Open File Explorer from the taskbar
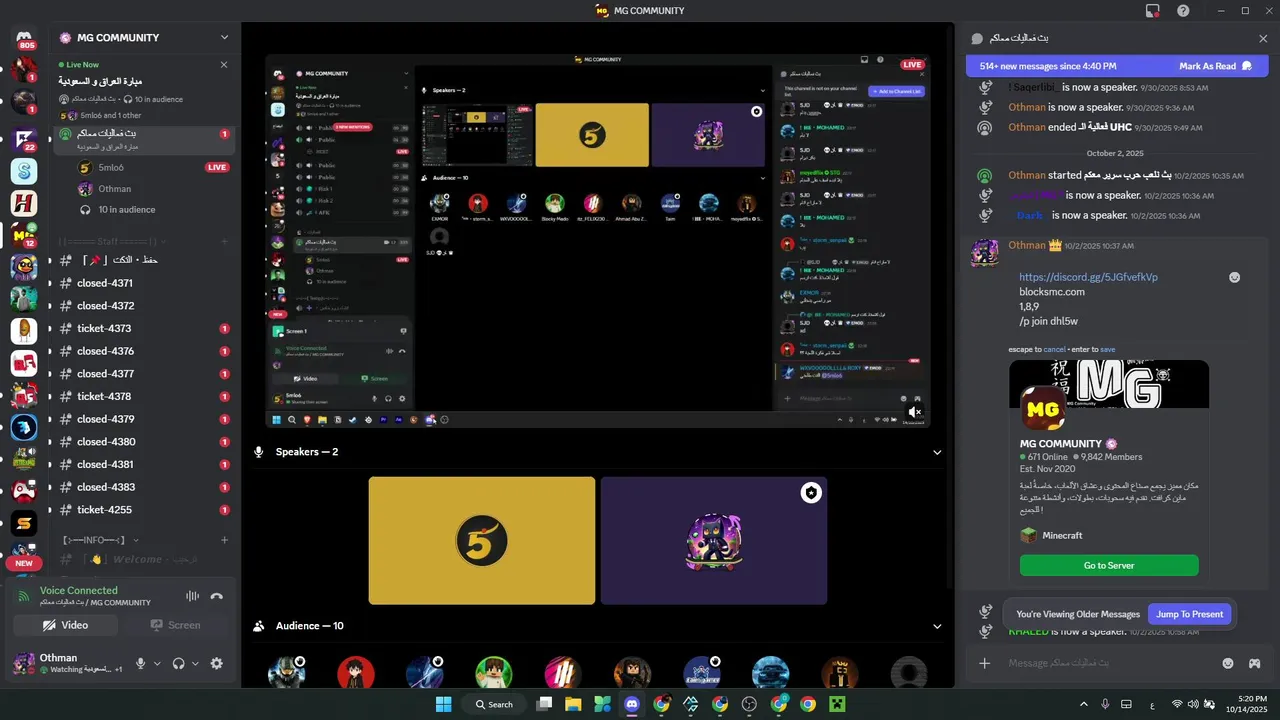Viewport: 1280px width, 720px height. click(x=573, y=704)
